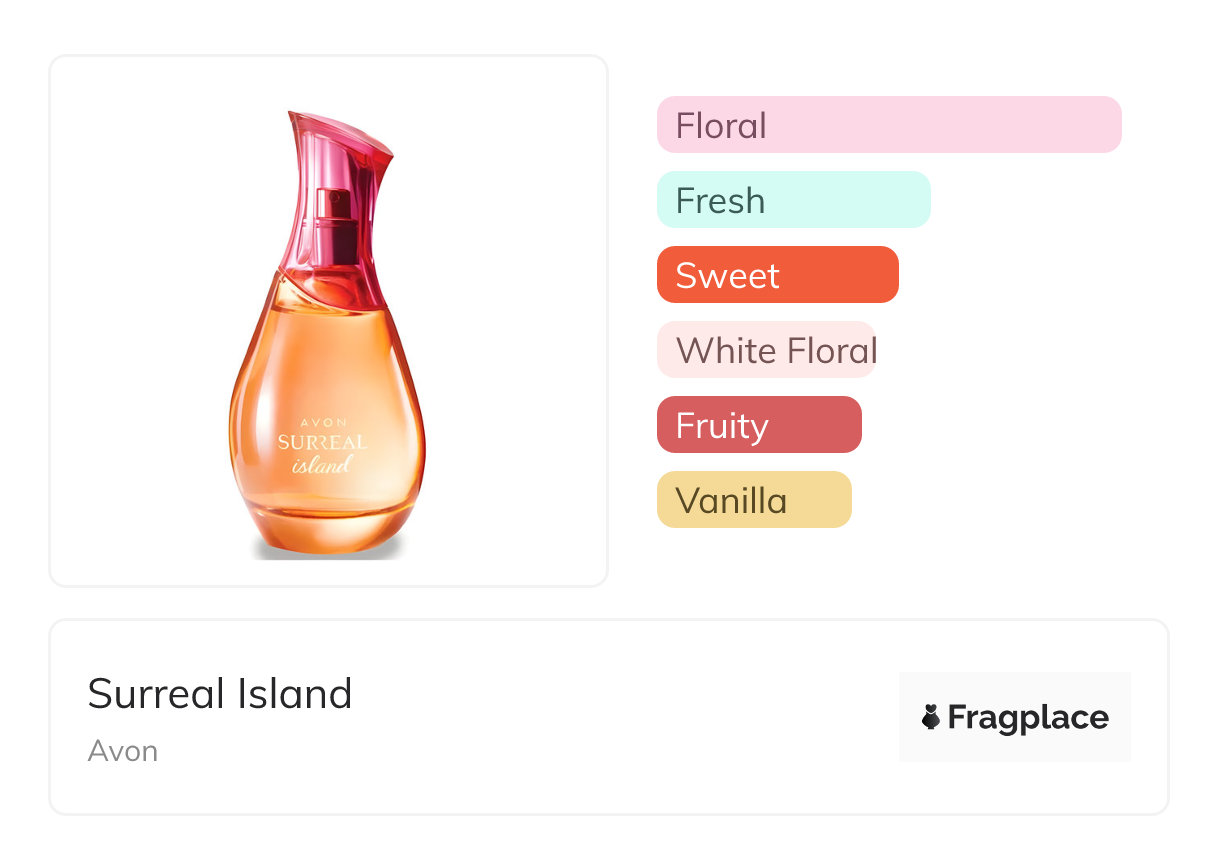Select the Vanilla accord bar

point(754,500)
